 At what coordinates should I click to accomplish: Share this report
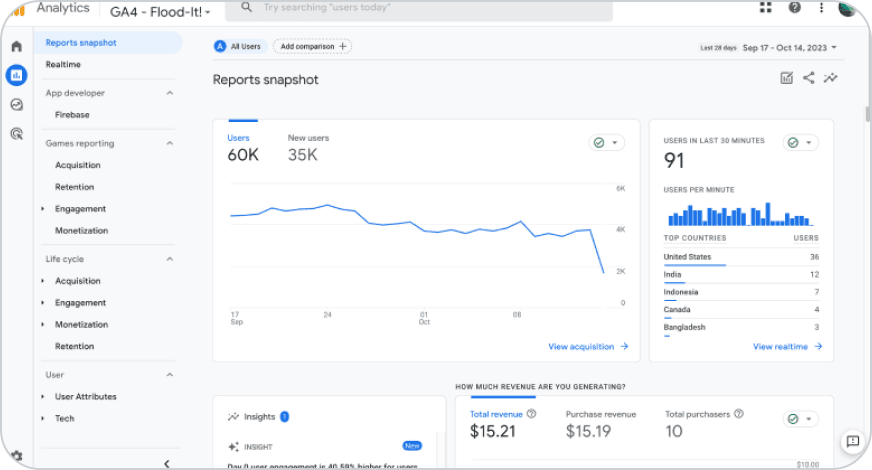click(x=809, y=78)
